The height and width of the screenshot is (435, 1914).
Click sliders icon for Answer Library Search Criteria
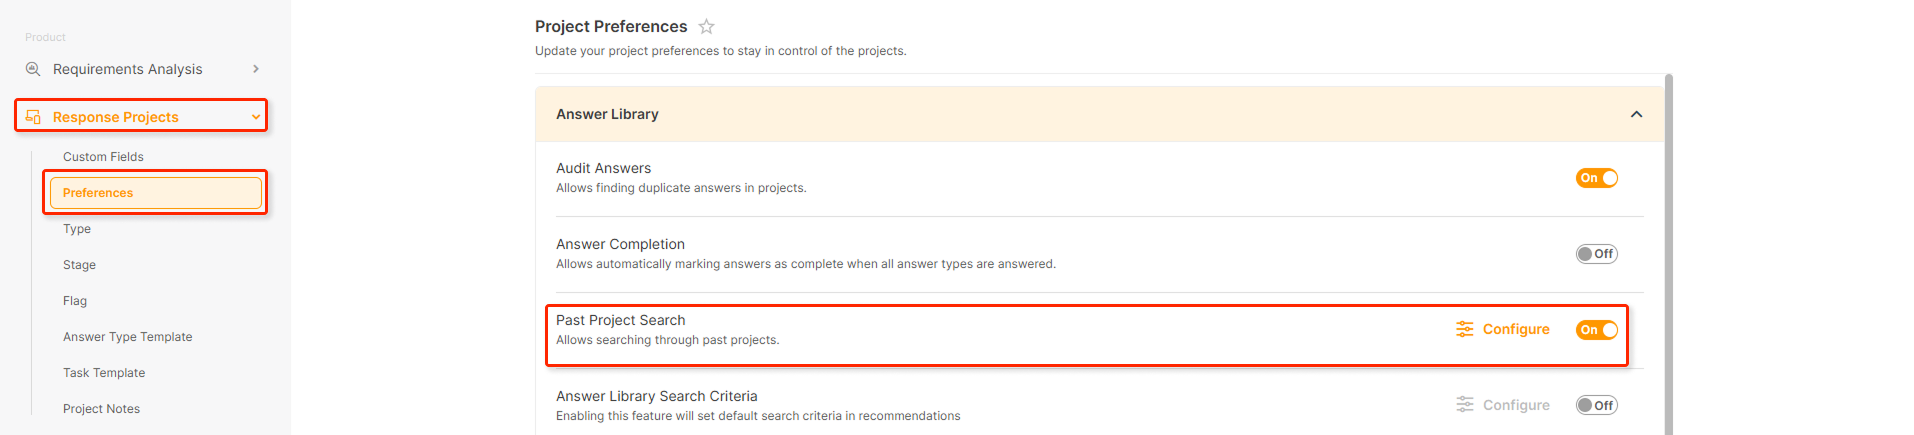click(1465, 405)
